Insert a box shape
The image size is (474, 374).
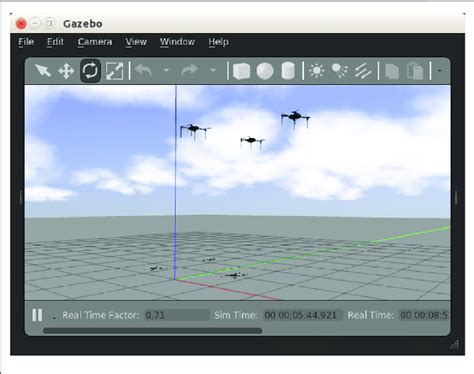tap(241, 71)
